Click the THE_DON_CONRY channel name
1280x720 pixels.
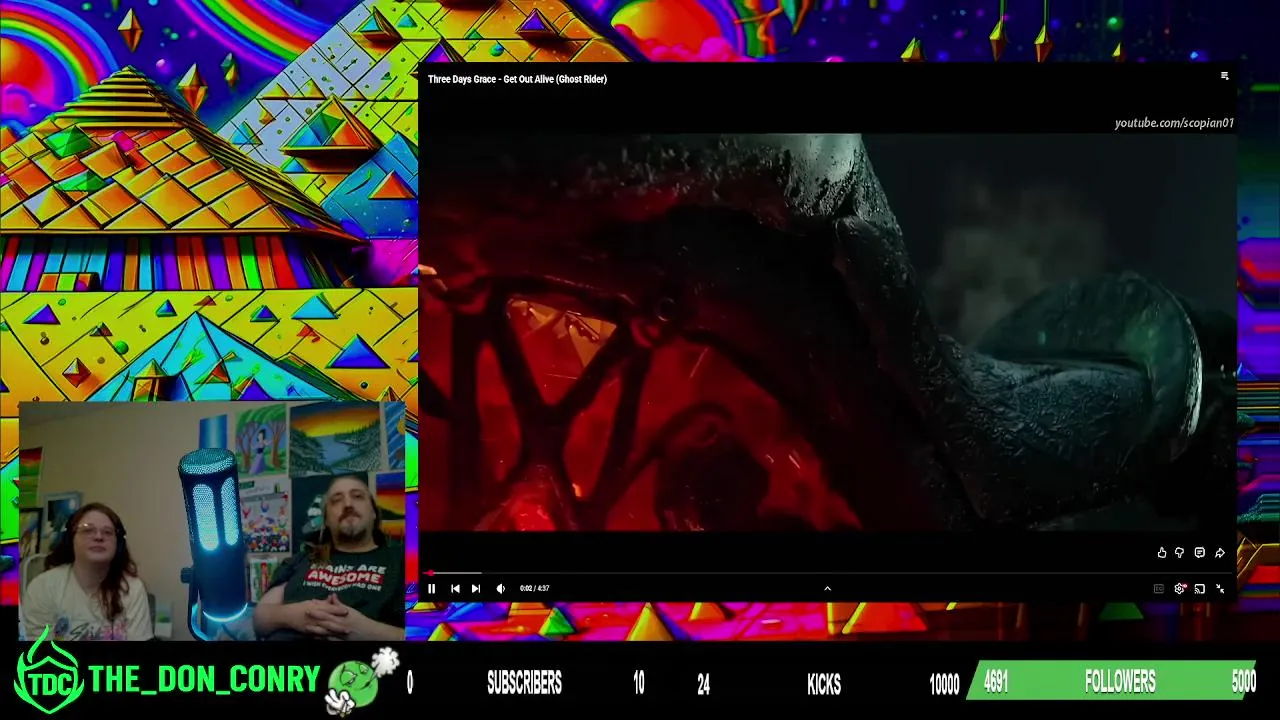(204, 680)
